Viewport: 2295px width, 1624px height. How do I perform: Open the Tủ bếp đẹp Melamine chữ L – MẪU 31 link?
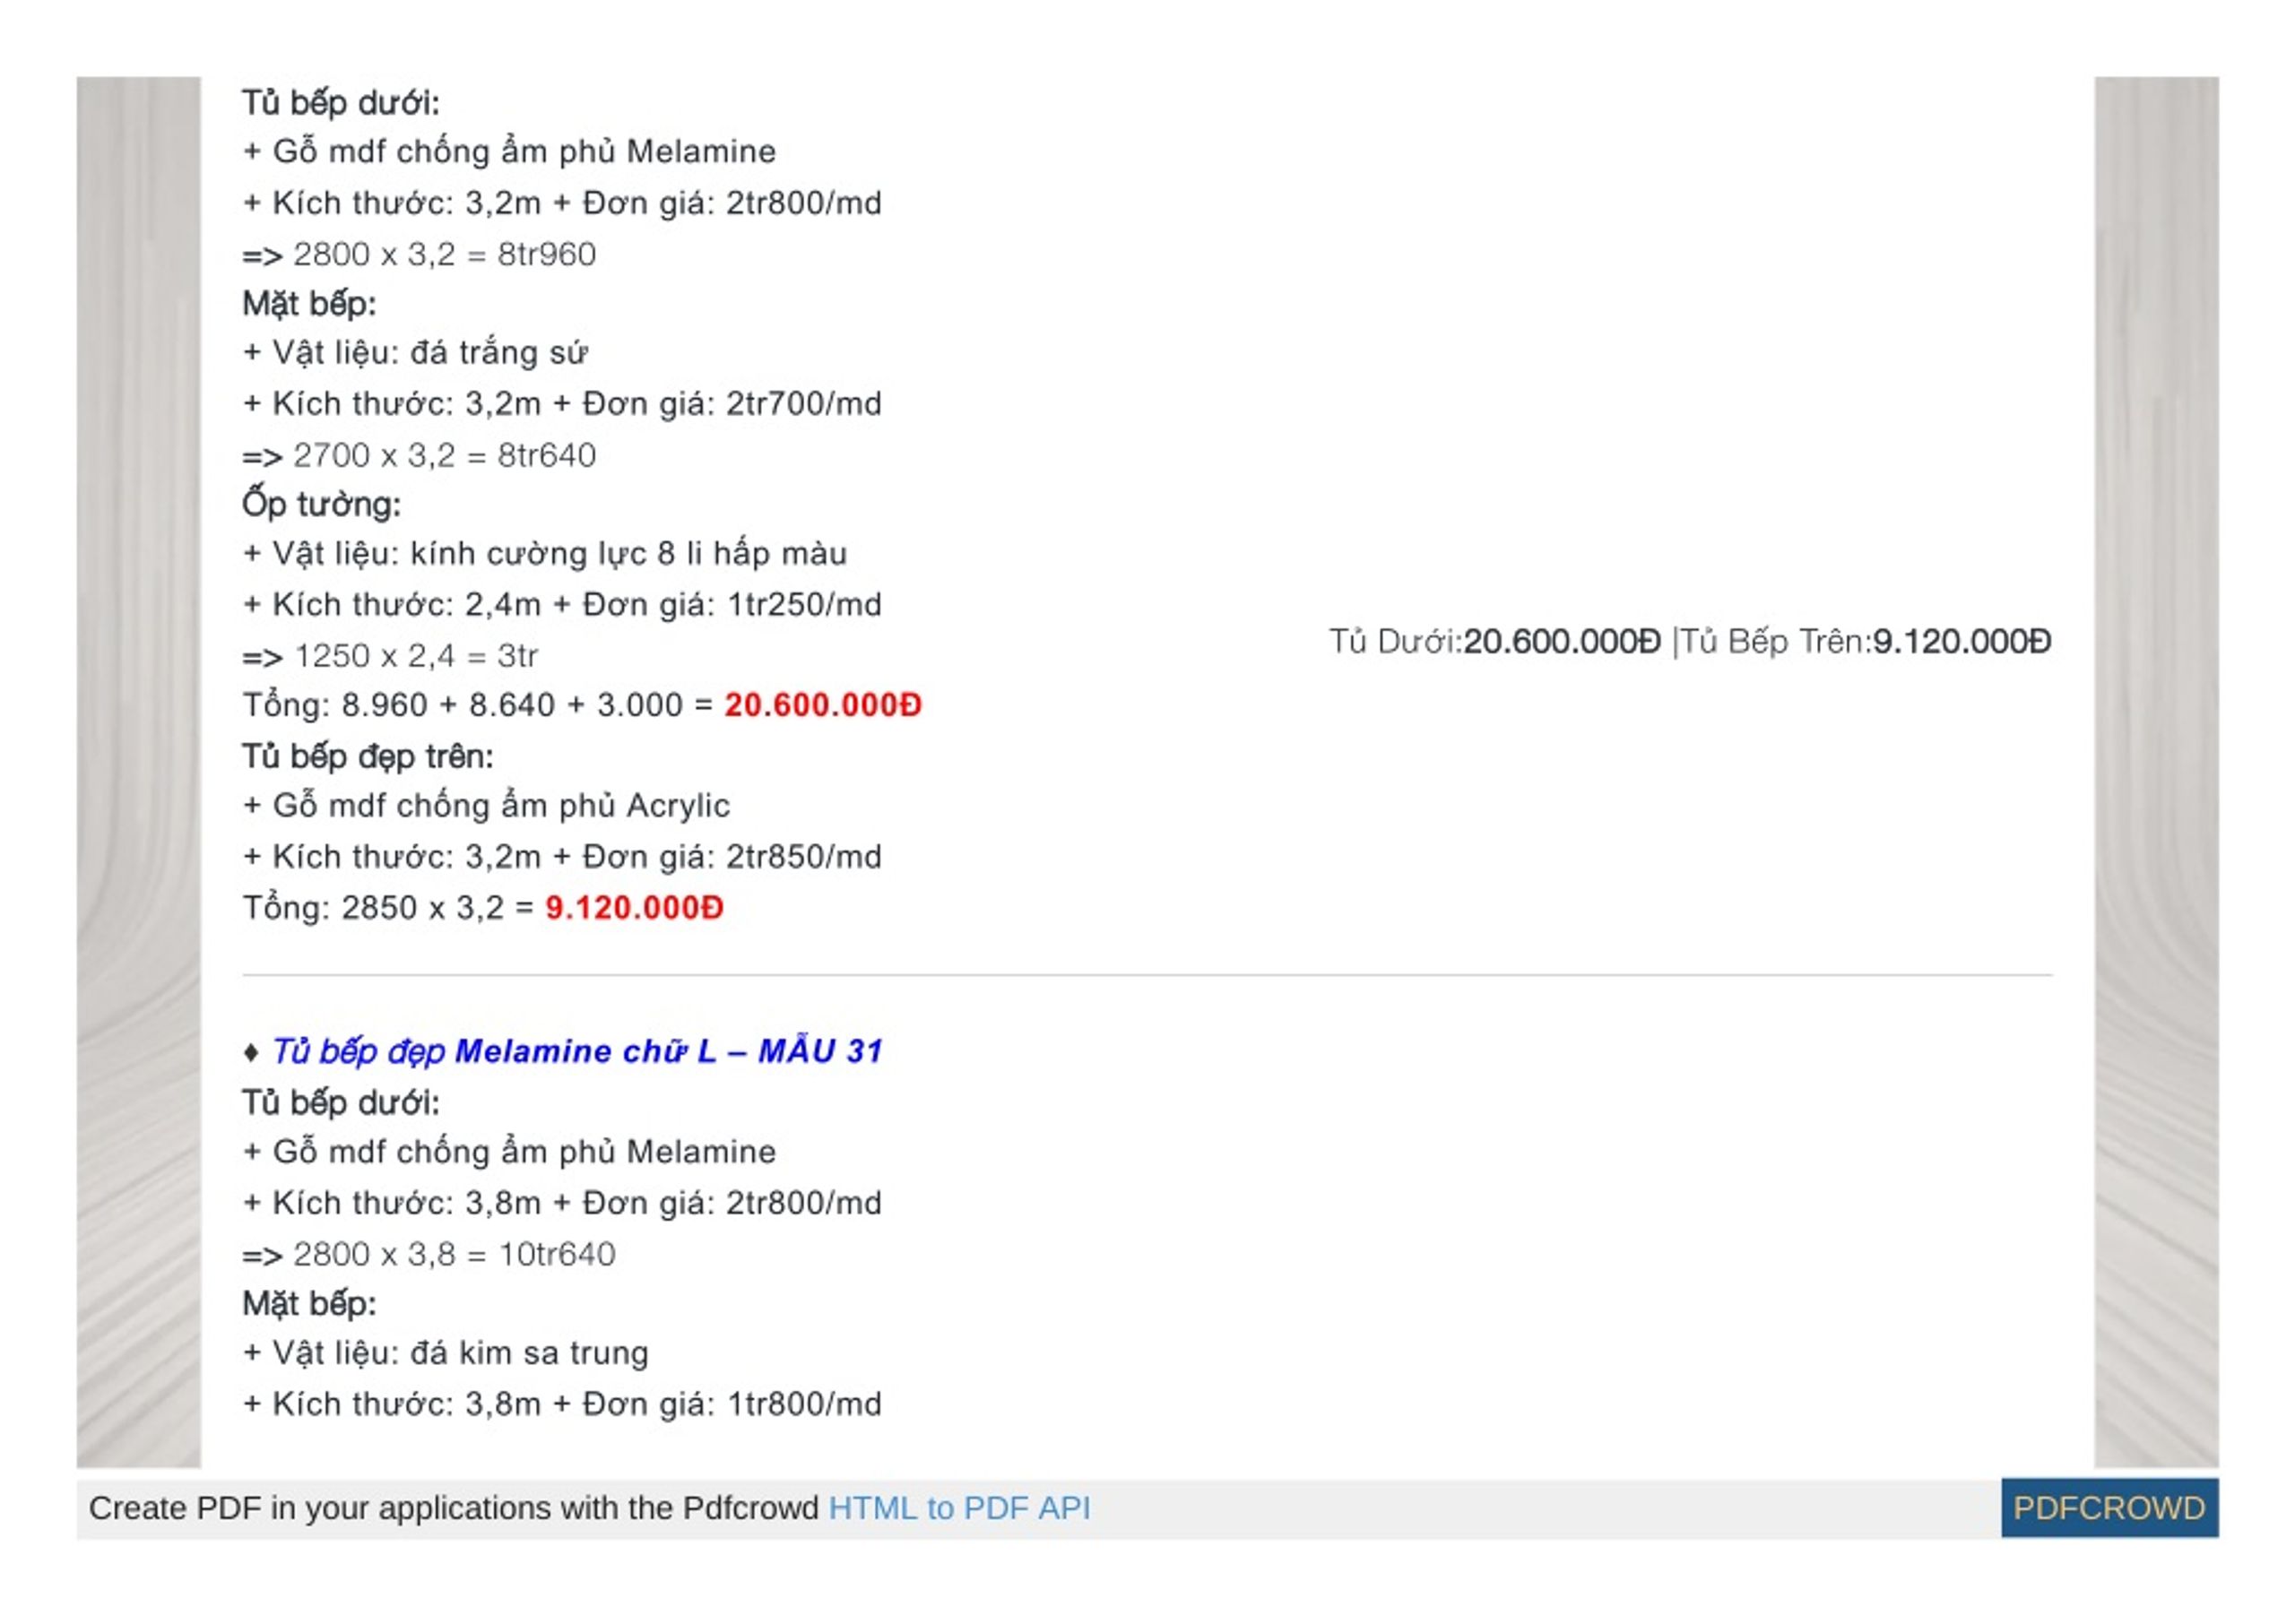(578, 1051)
